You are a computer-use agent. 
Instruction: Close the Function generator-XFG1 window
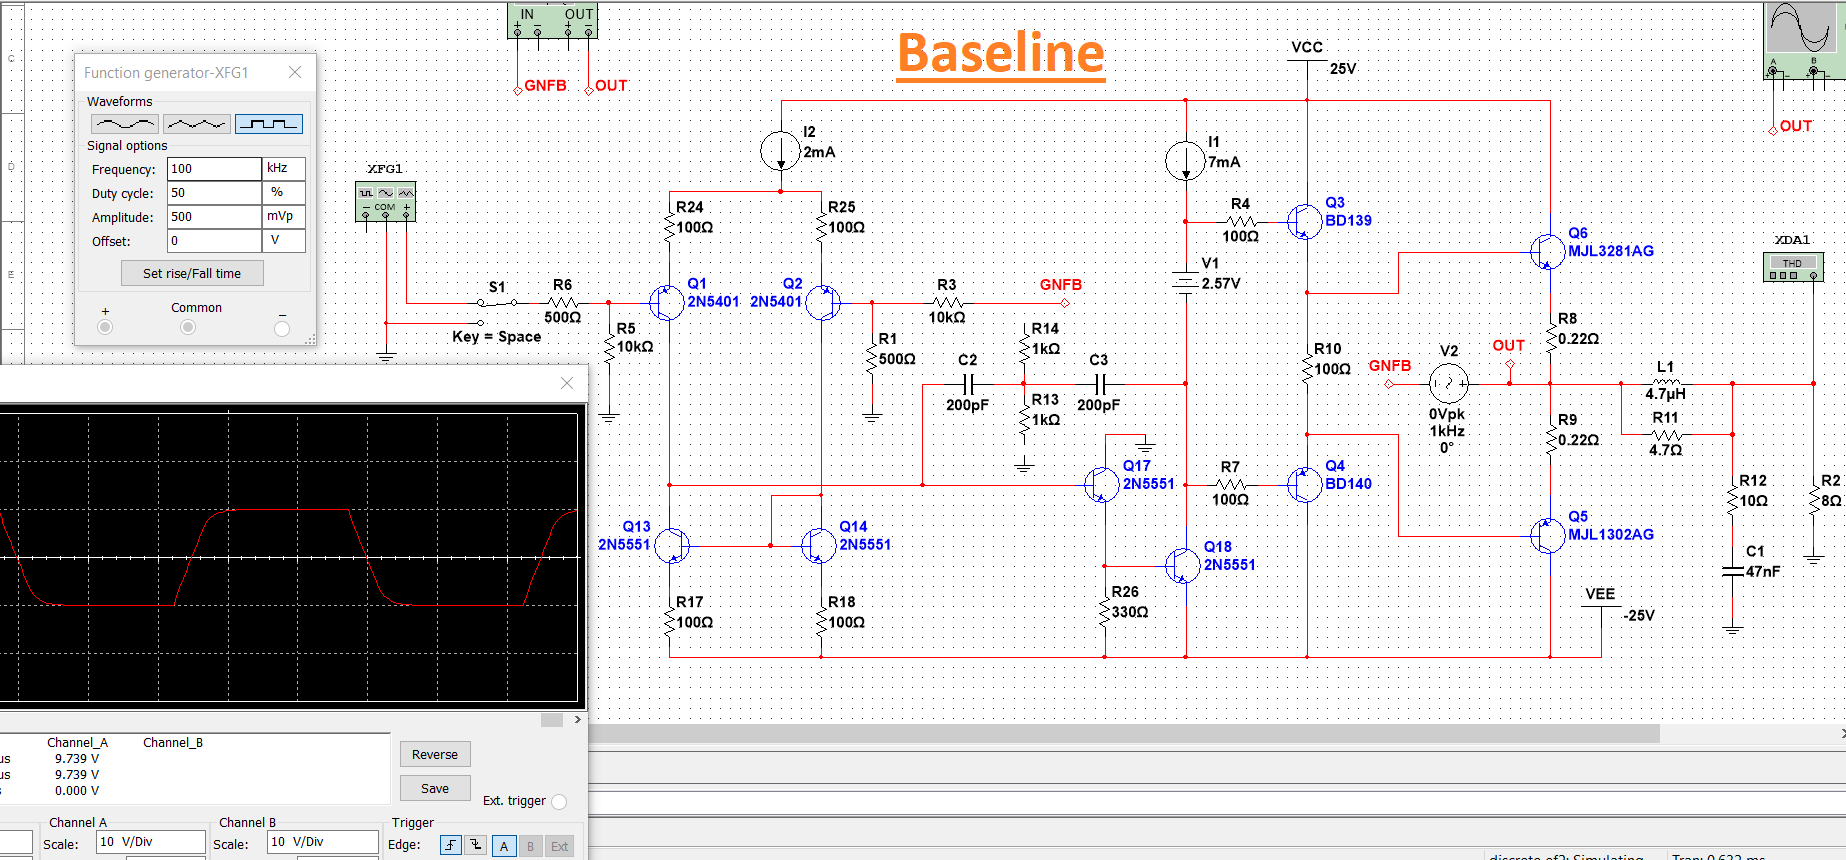(x=295, y=72)
